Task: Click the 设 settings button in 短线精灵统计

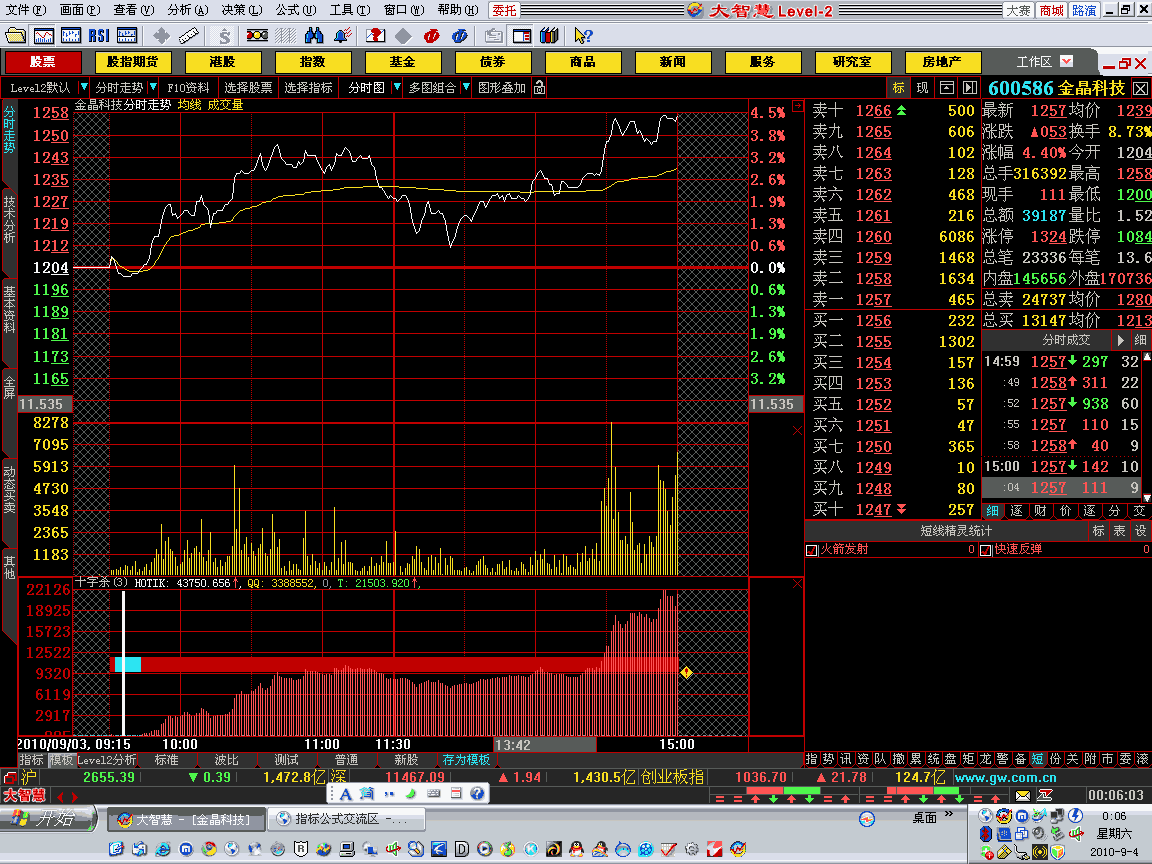Action: (x=1140, y=530)
